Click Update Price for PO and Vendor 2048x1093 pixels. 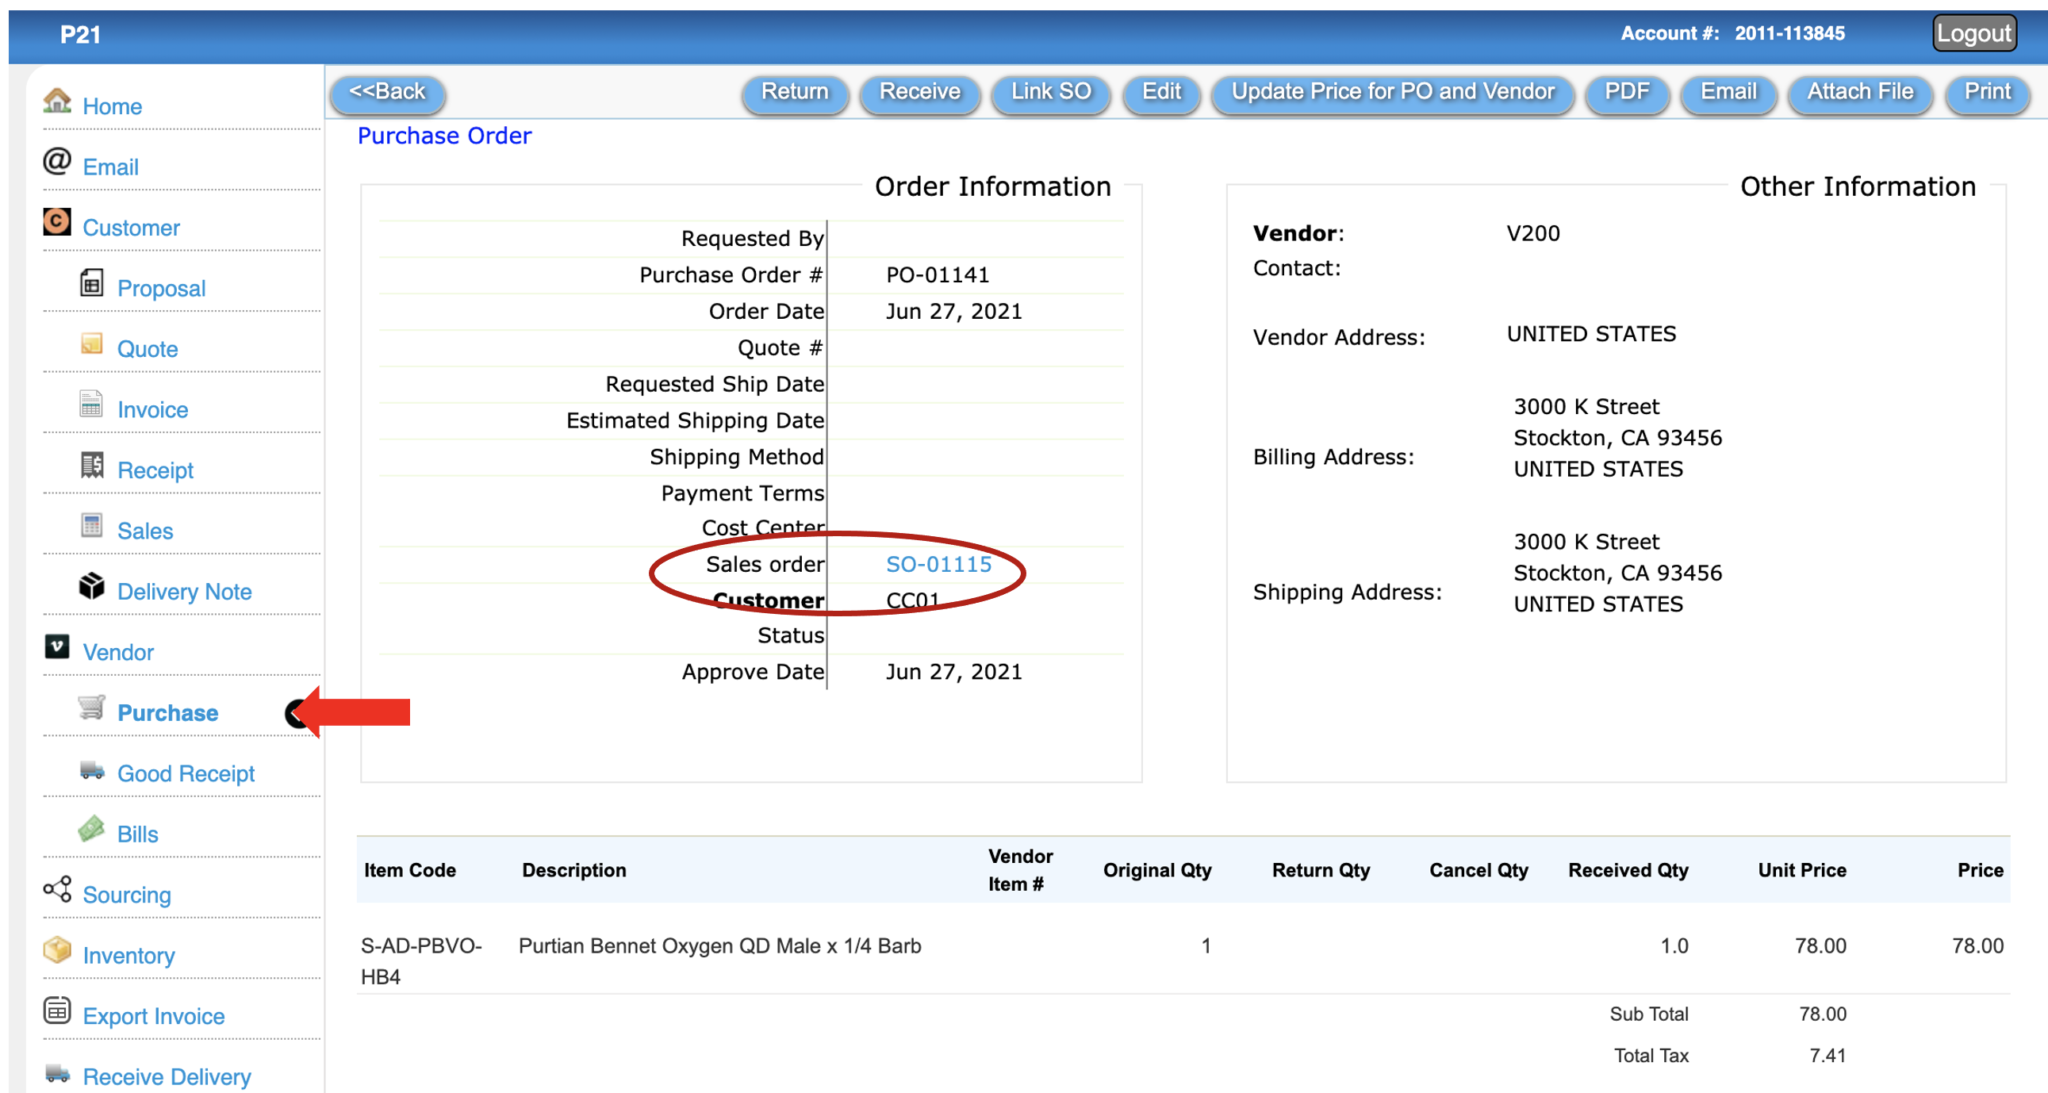pyautogui.click(x=1393, y=93)
